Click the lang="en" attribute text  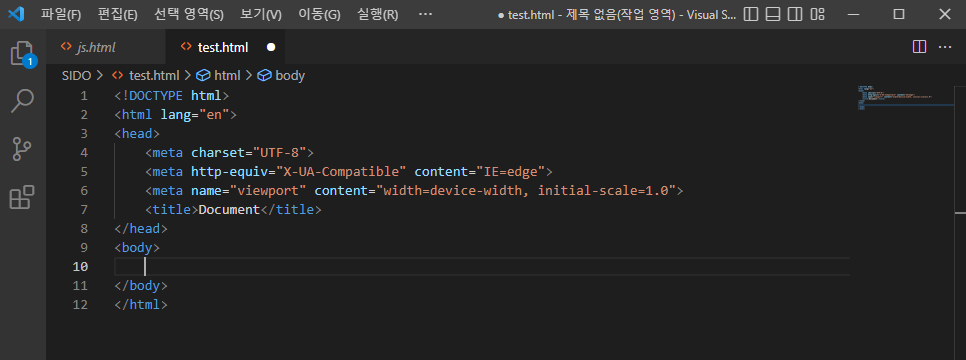[195, 115]
